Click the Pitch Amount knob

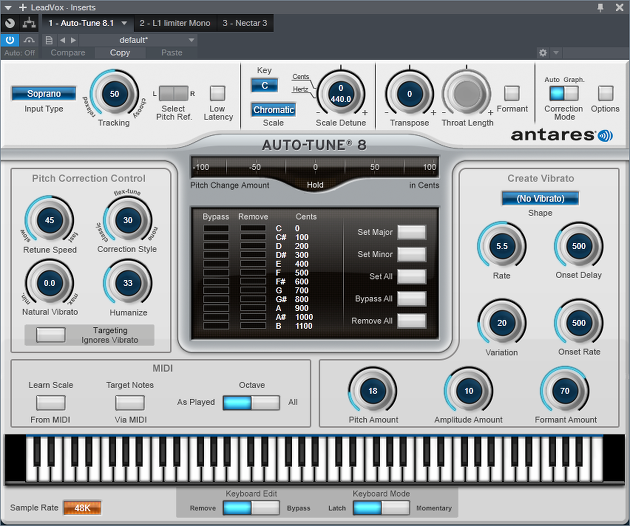pos(373,391)
